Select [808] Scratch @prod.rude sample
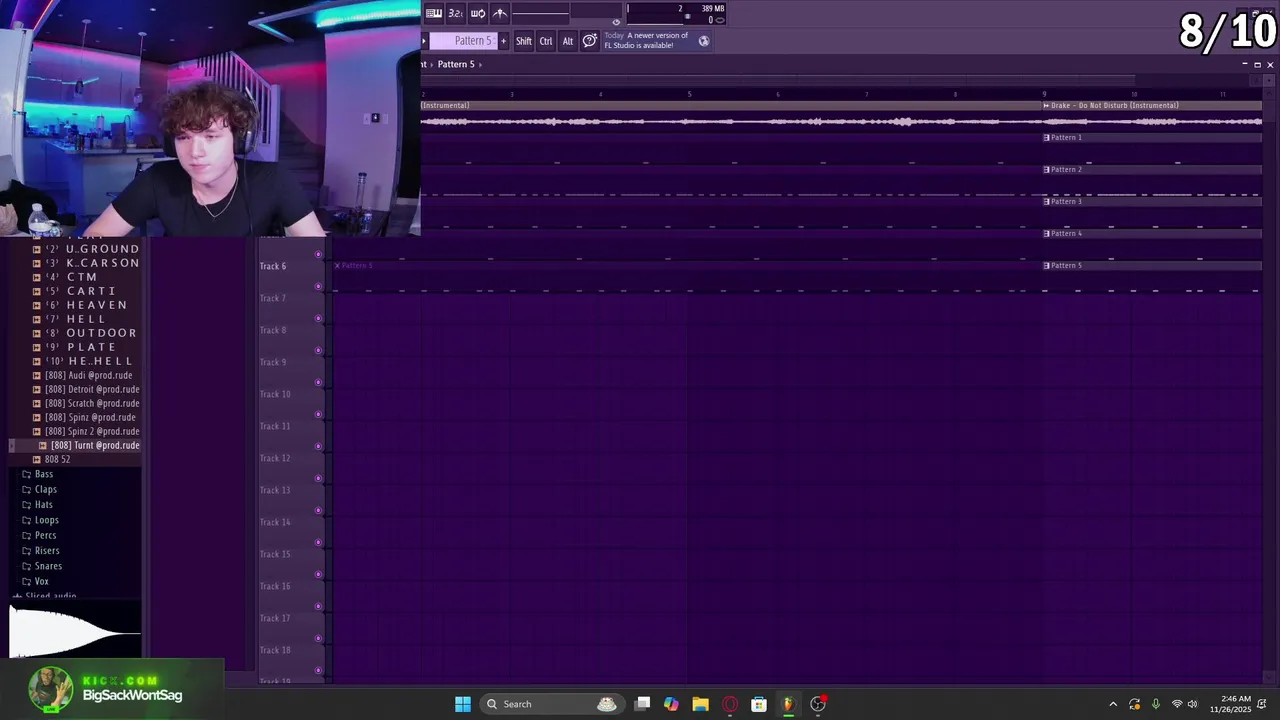The height and width of the screenshot is (720, 1280). tap(87, 403)
